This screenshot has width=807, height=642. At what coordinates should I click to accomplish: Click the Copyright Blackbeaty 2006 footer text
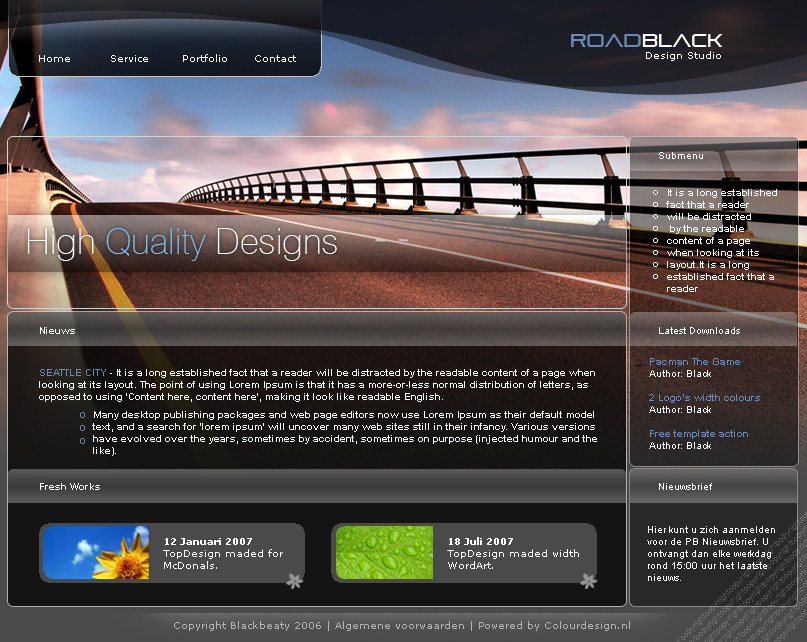coord(247,626)
